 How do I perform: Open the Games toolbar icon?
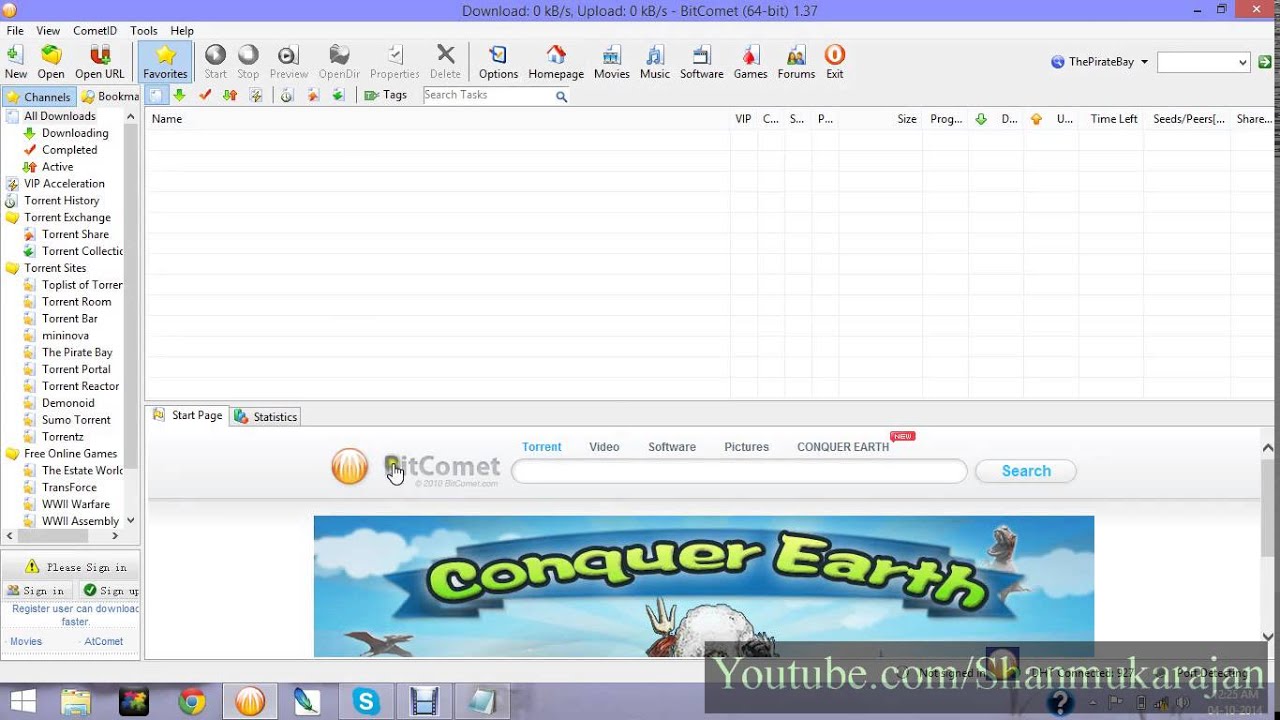tap(750, 62)
